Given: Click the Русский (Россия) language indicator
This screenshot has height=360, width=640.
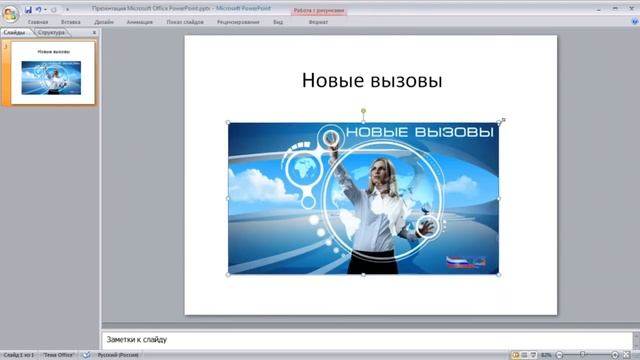Looking at the screenshot, I should [x=118, y=355].
